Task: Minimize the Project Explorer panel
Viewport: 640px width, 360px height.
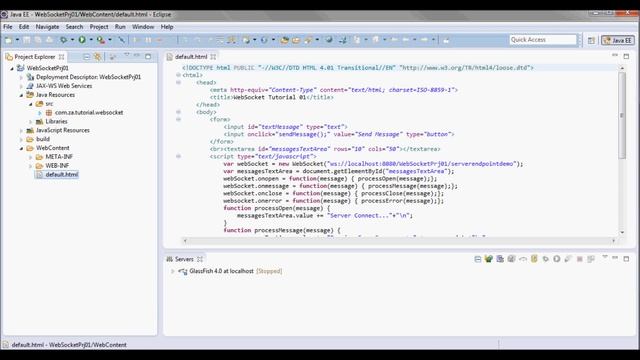Action: (137, 55)
